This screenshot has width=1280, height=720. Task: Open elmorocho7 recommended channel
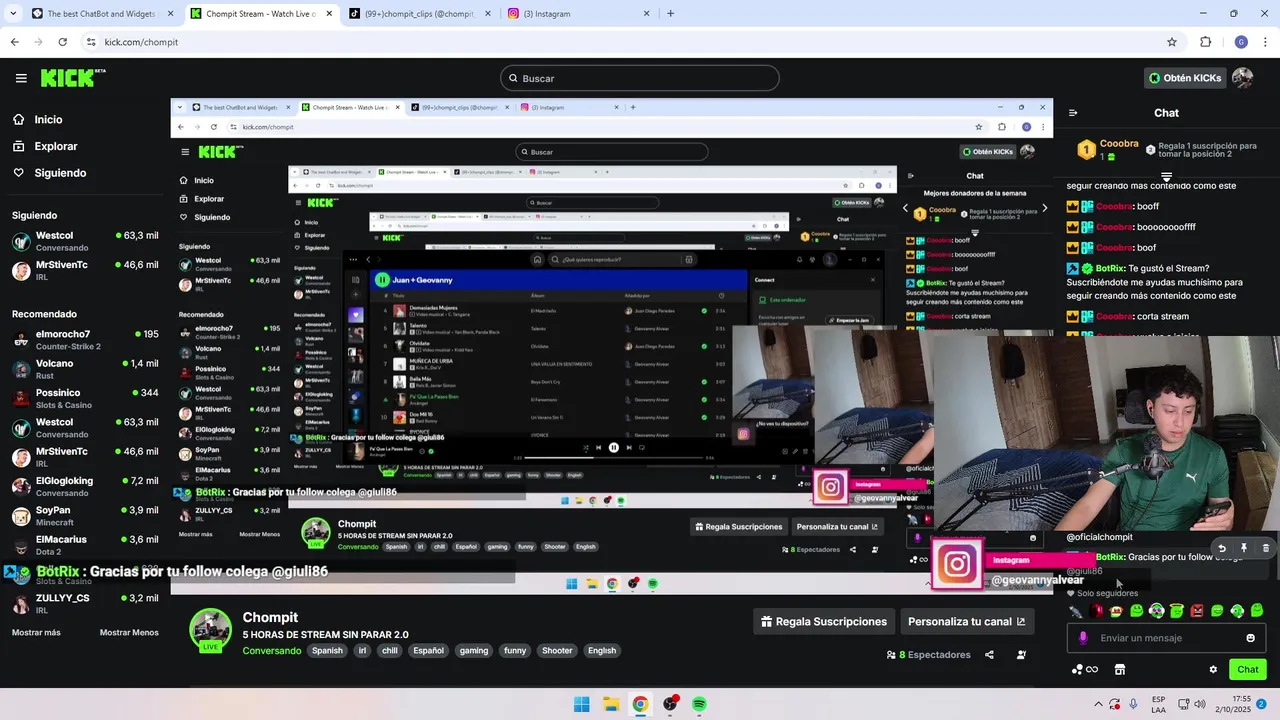(x=85, y=339)
